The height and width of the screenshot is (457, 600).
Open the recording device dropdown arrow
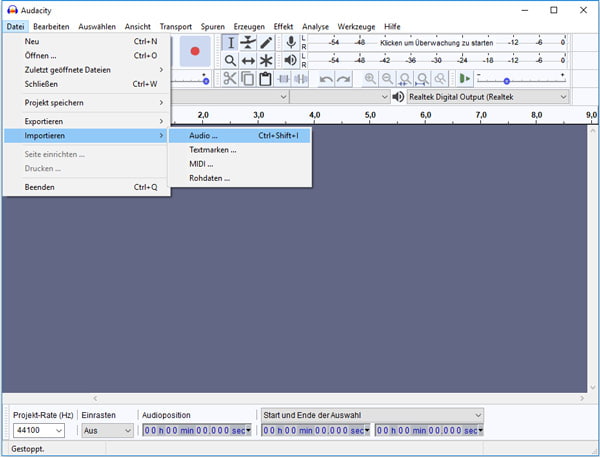(x=283, y=97)
